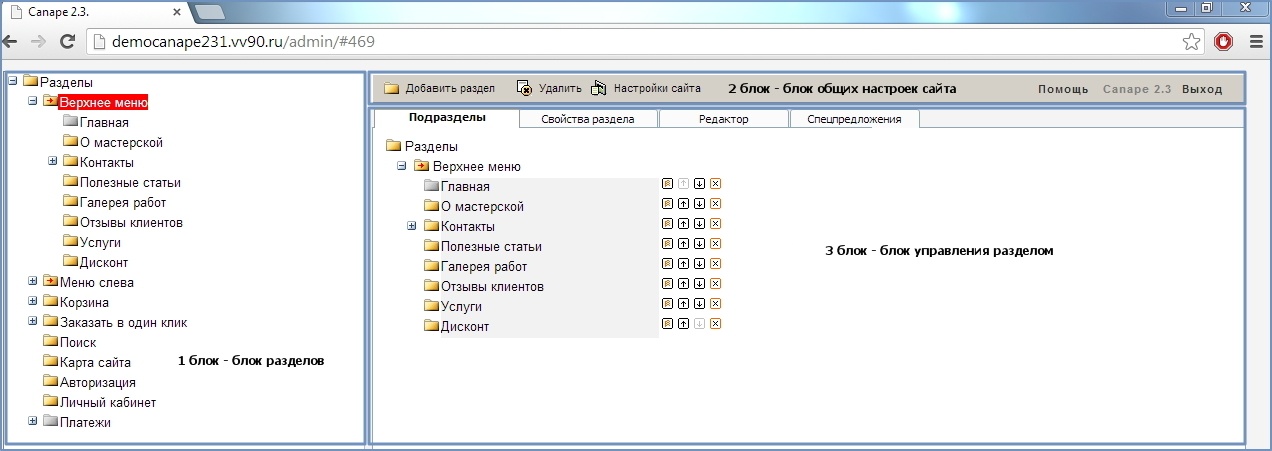Viewport: 1272px width, 451px height.
Task: Switch to the Подразделы tab
Action: tap(447, 118)
